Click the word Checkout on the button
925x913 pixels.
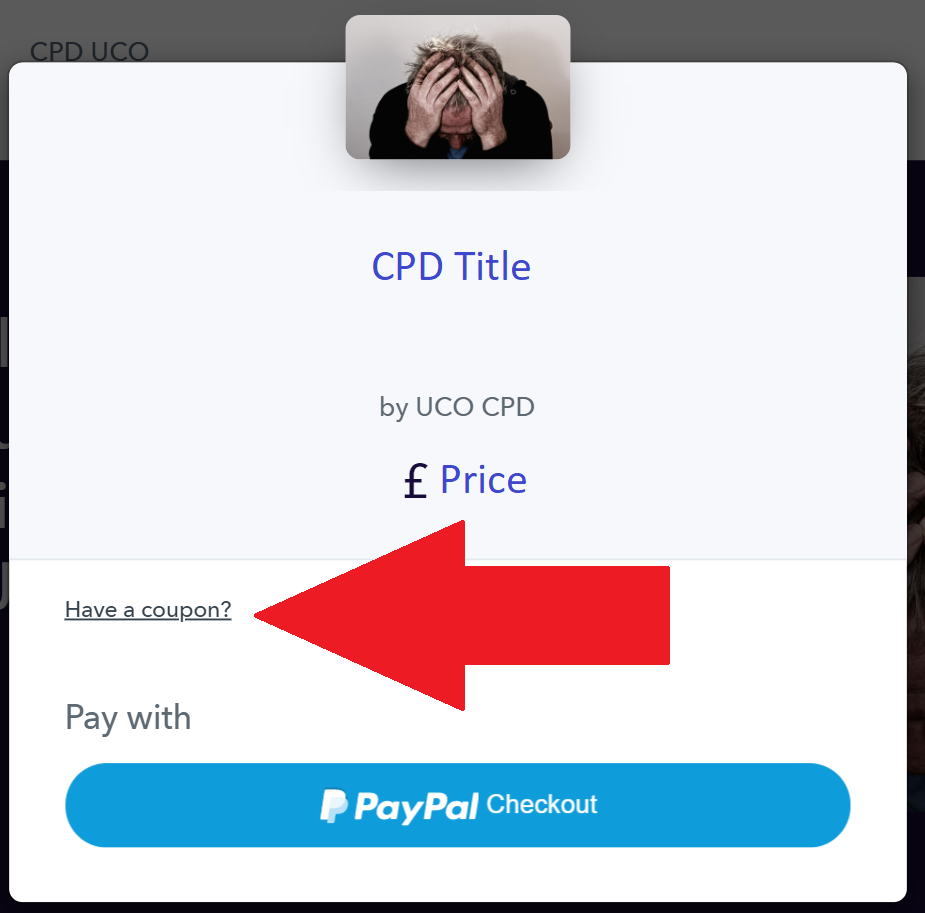click(x=542, y=804)
